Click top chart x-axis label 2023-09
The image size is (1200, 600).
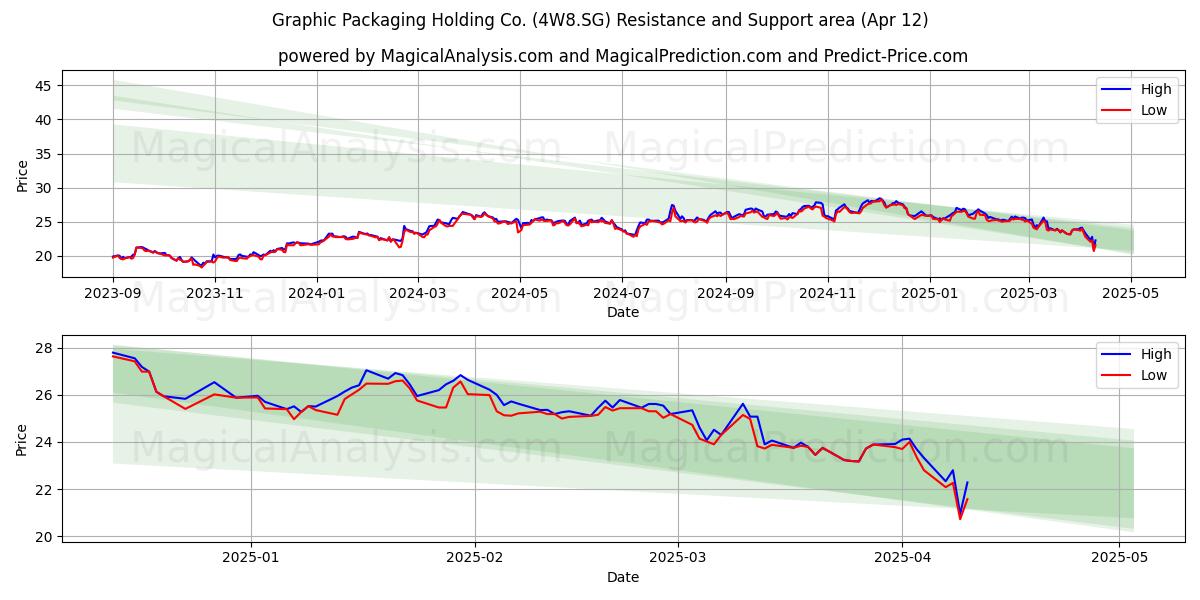(x=113, y=293)
